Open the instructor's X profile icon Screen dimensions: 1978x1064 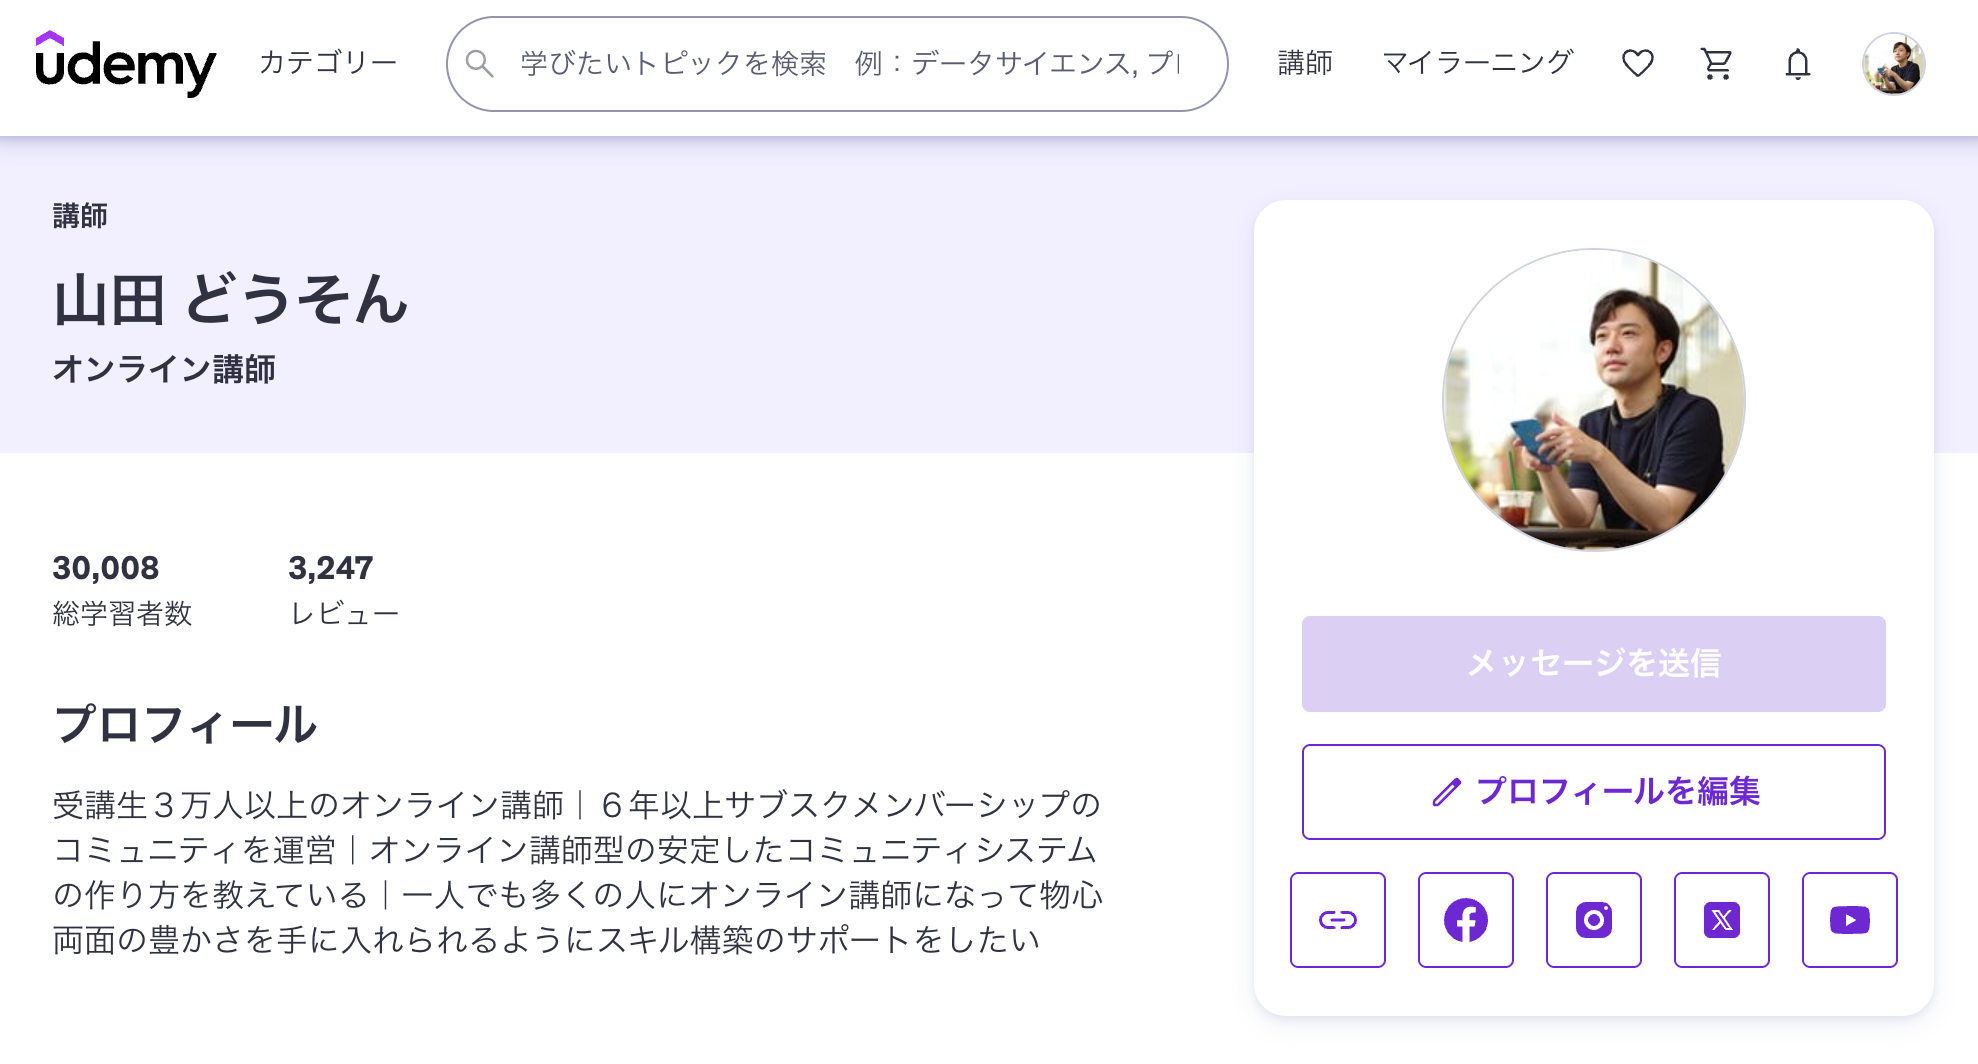1722,920
